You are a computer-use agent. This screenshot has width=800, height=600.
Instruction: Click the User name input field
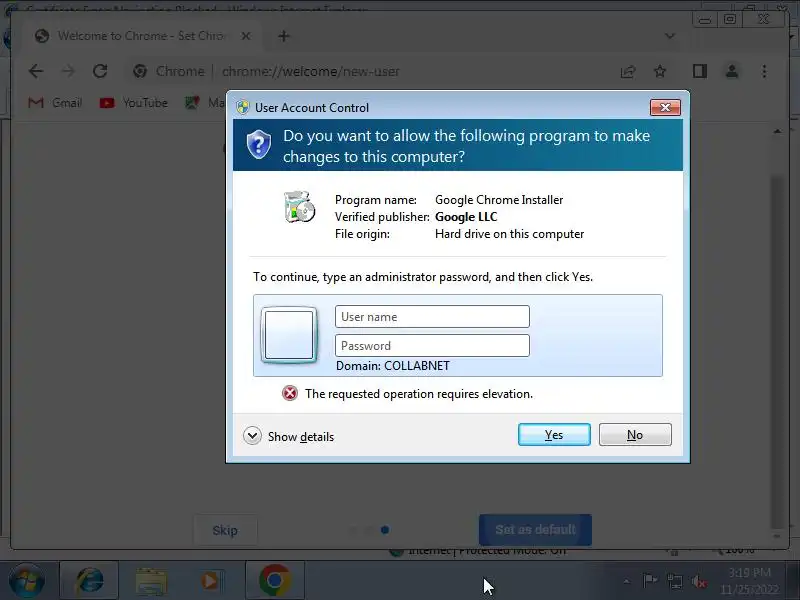click(x=432, y=317)
